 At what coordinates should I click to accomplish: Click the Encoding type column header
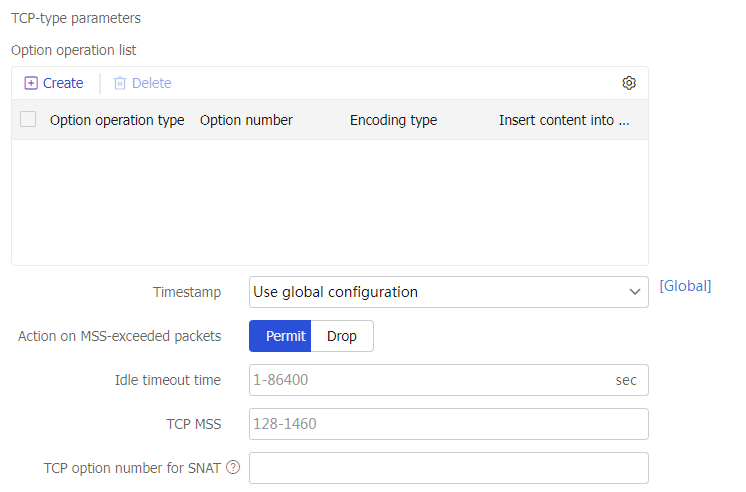pos(393,120)
